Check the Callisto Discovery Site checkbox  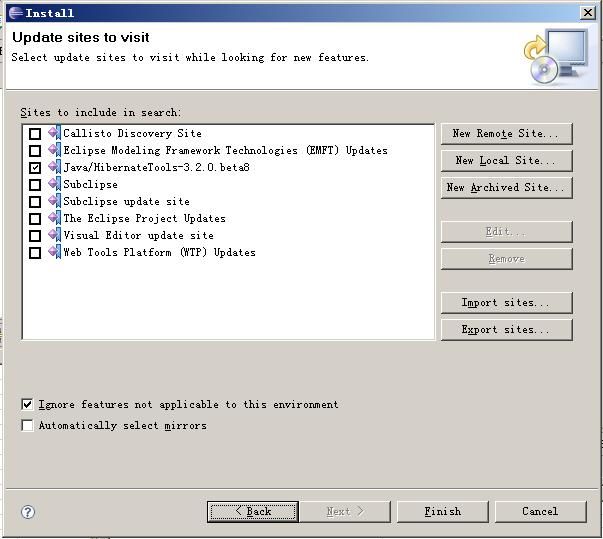[35, 134]
